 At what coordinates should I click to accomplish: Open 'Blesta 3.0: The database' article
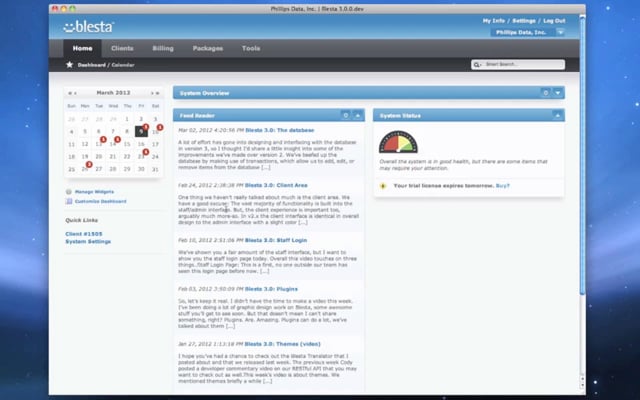pyautogui.click(x=280, y=130)
